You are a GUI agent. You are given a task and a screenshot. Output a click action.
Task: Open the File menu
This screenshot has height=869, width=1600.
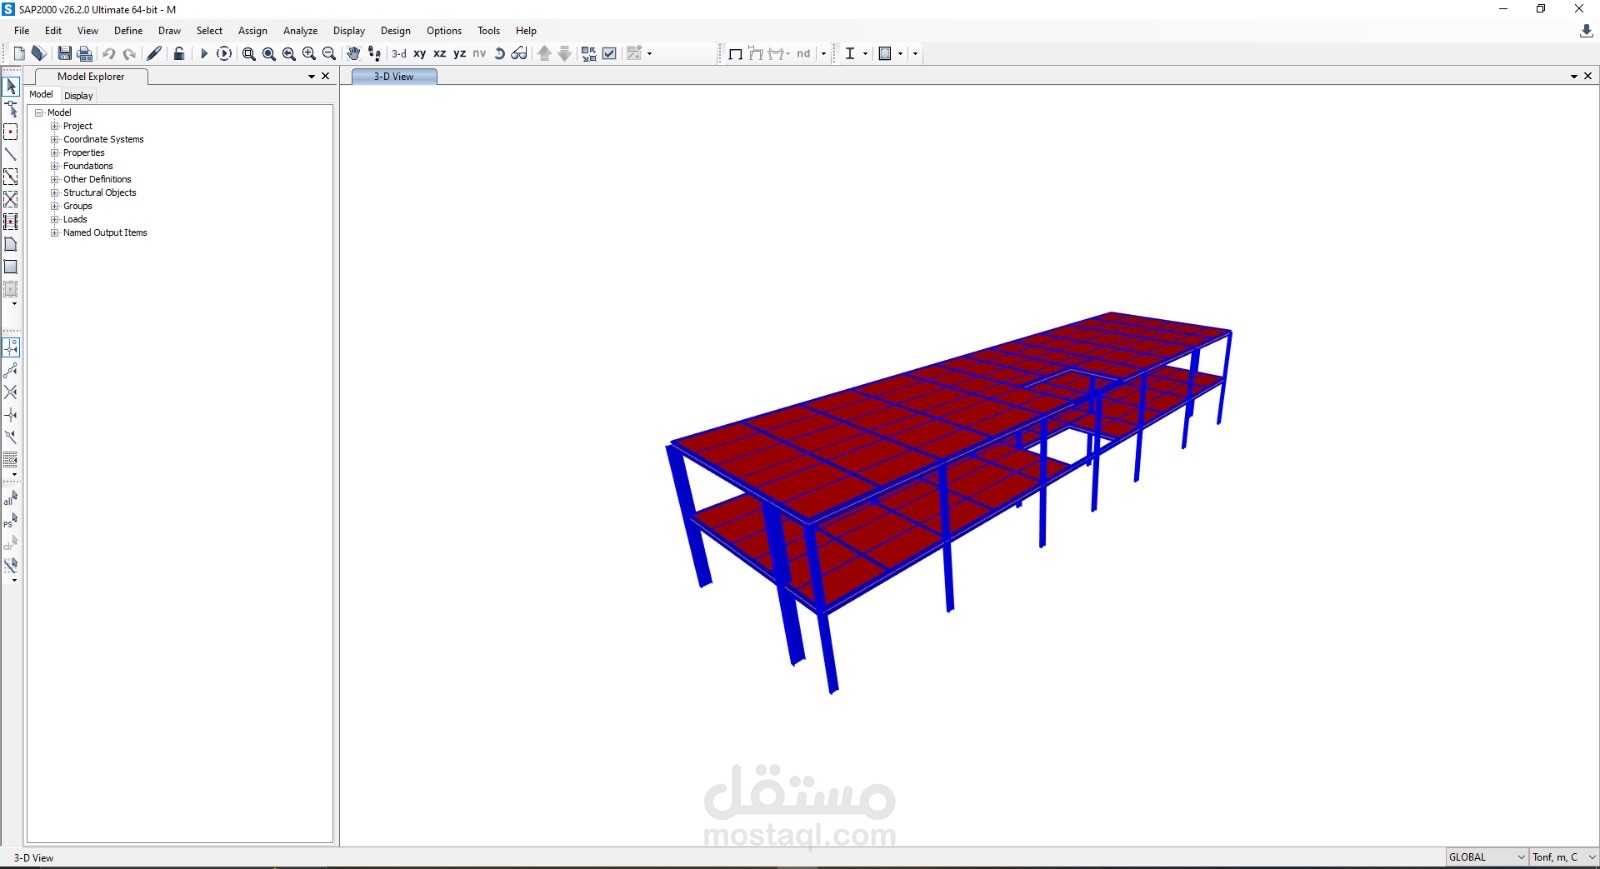pos(22,31)
